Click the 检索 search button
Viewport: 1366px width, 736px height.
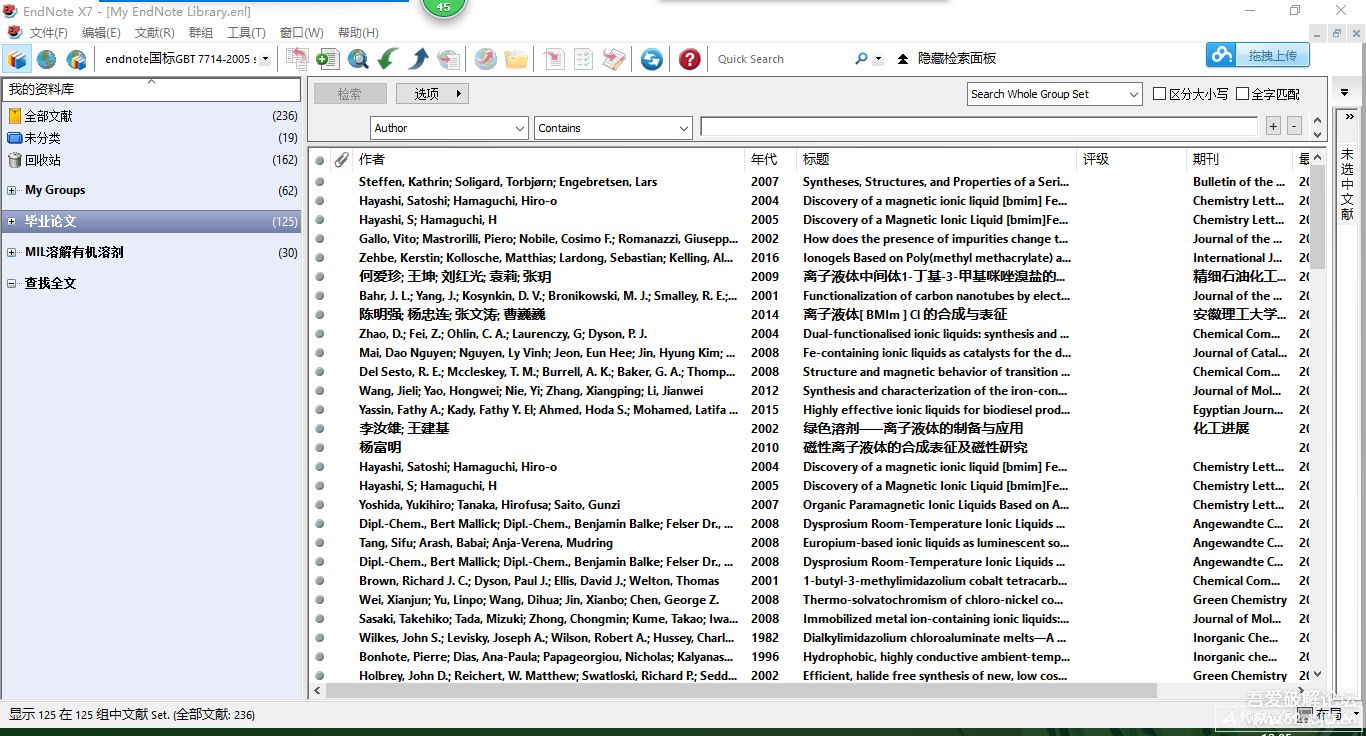tap(350, 94)
